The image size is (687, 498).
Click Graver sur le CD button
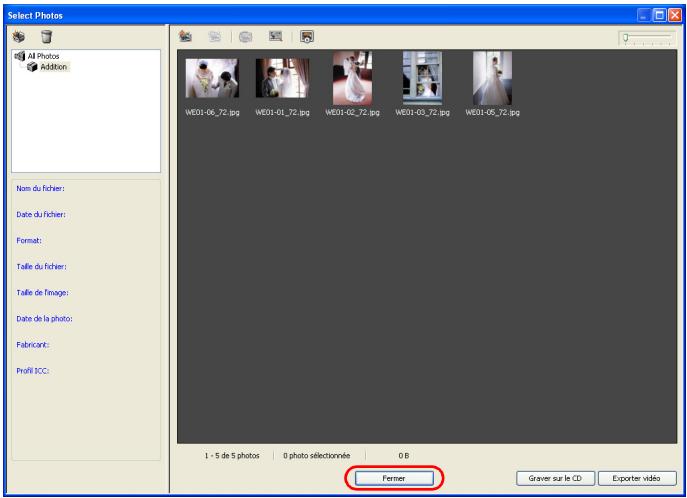coord(555,478)
